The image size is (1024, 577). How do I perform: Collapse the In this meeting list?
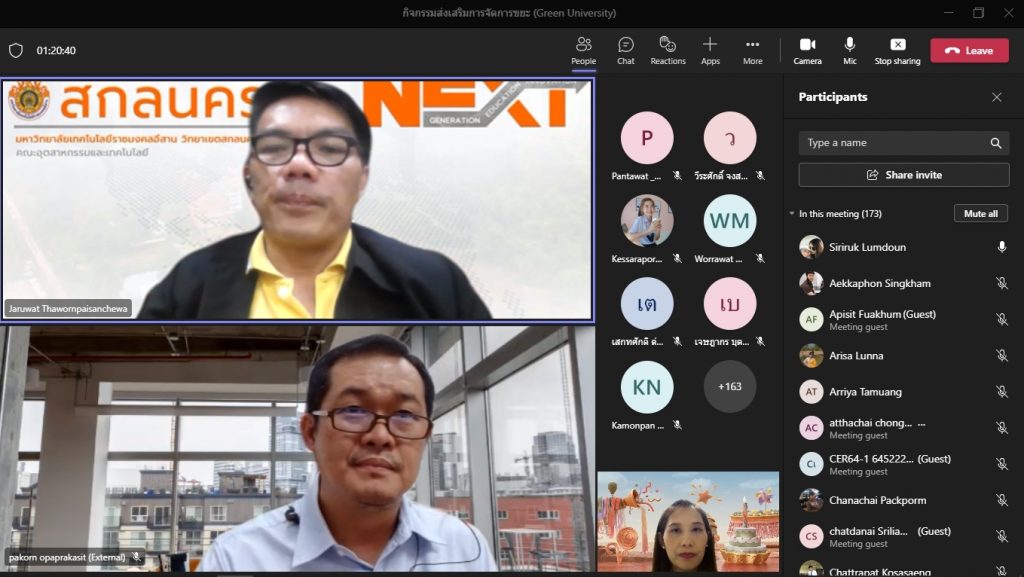coord(792,214)
